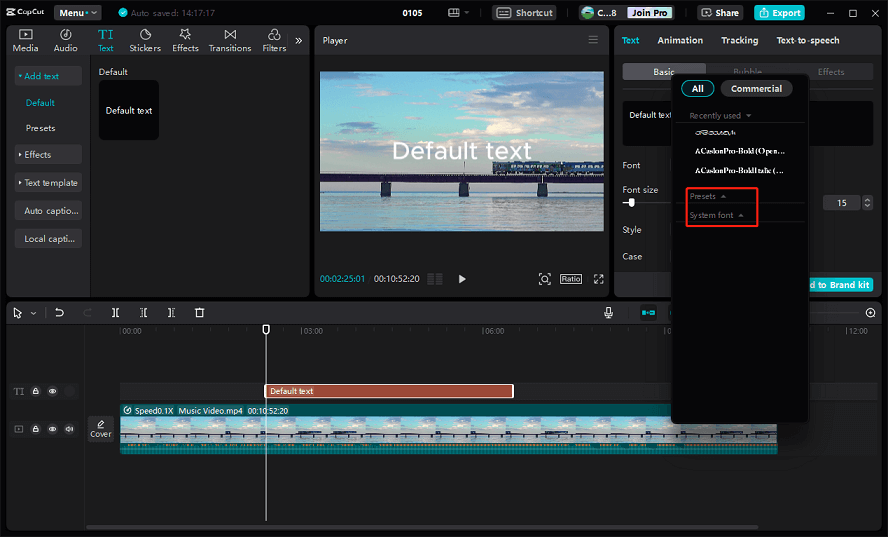Click the timeline playhead marker
Image resolution: width=888 pixels, height=537 pixels.
[x=266, y=329]
